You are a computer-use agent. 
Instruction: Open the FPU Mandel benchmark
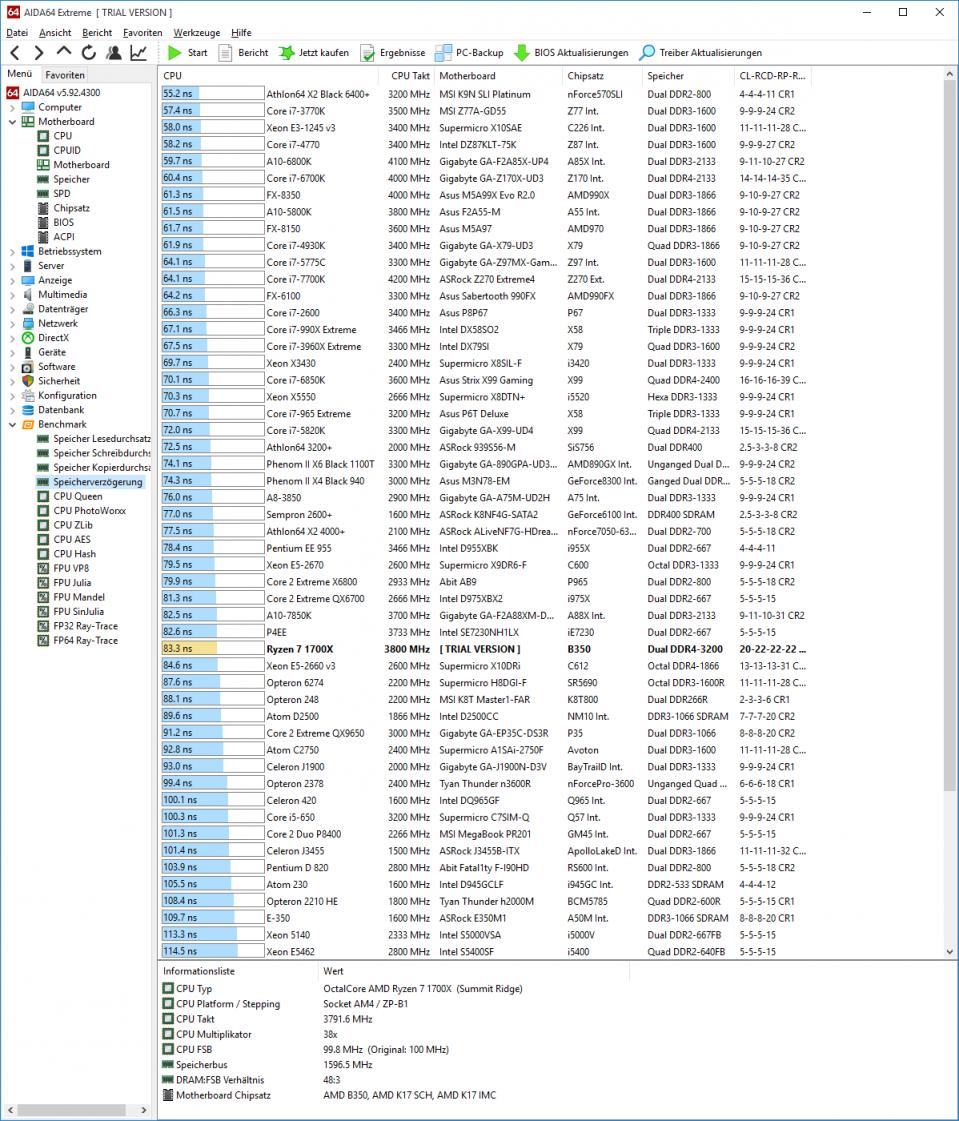pyautogui.click(x=71, y=597)
